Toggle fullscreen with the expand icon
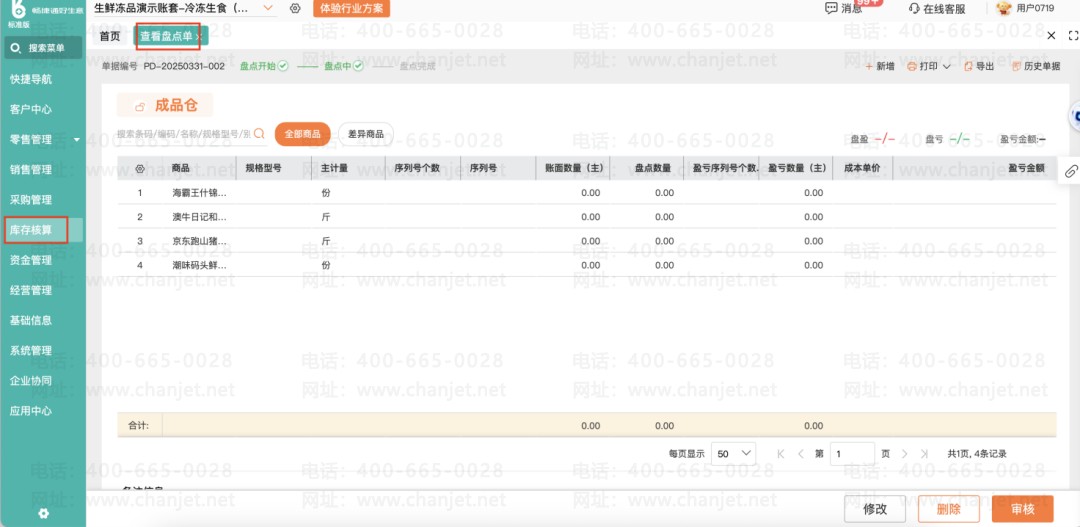 [1072, 36]
